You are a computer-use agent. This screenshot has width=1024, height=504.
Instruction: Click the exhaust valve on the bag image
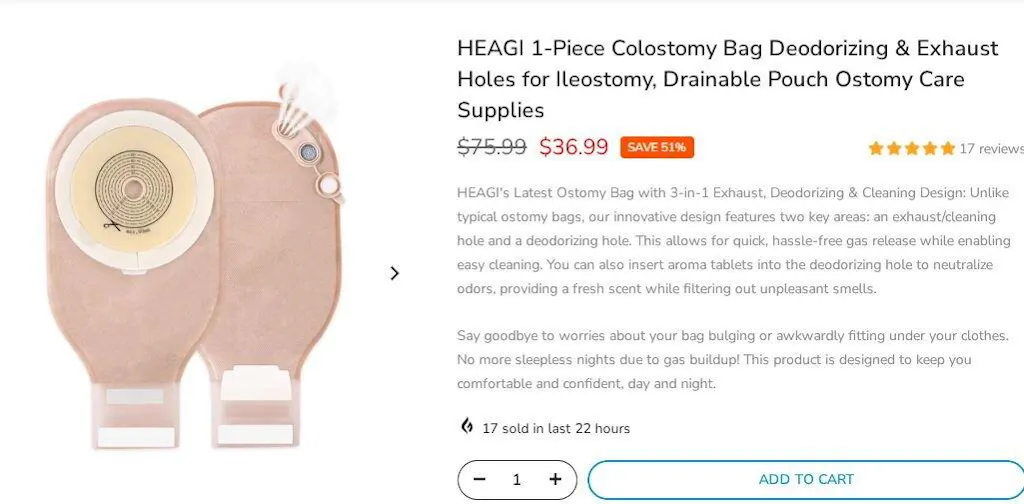click(x=307, y=152)
